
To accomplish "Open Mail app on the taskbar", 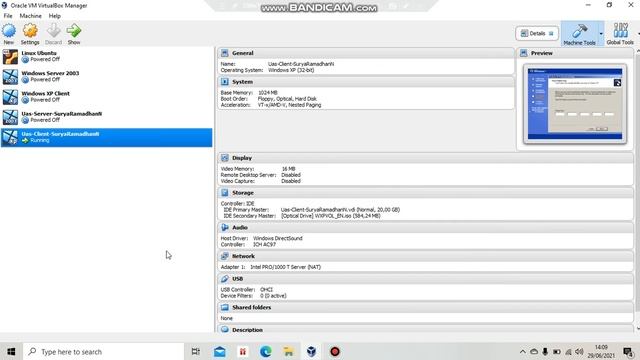I will (x=220, y=351).
